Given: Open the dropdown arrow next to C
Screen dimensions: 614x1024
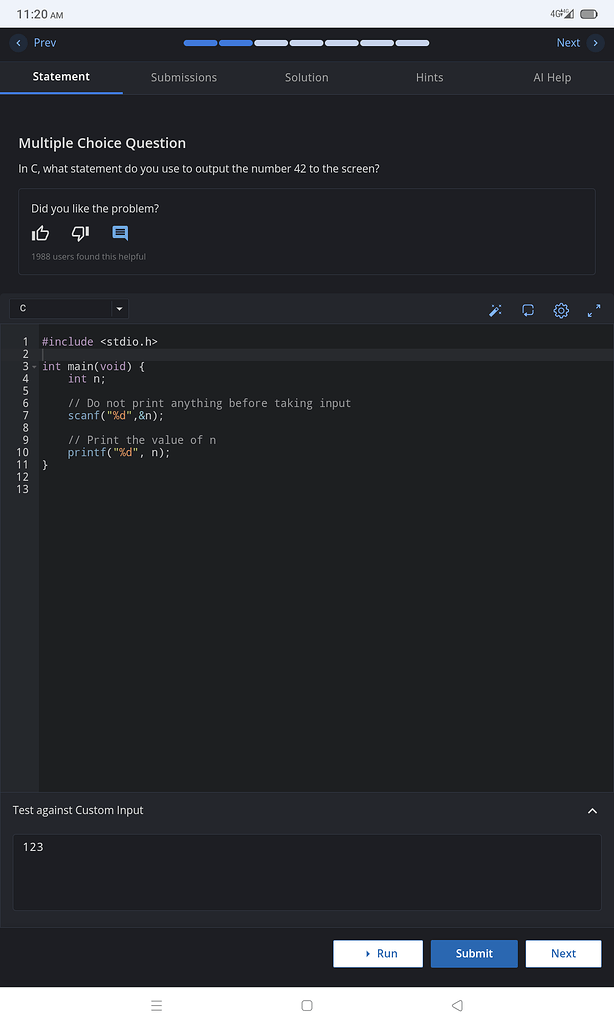Looking at the screenshot, I should click(119, 308).
